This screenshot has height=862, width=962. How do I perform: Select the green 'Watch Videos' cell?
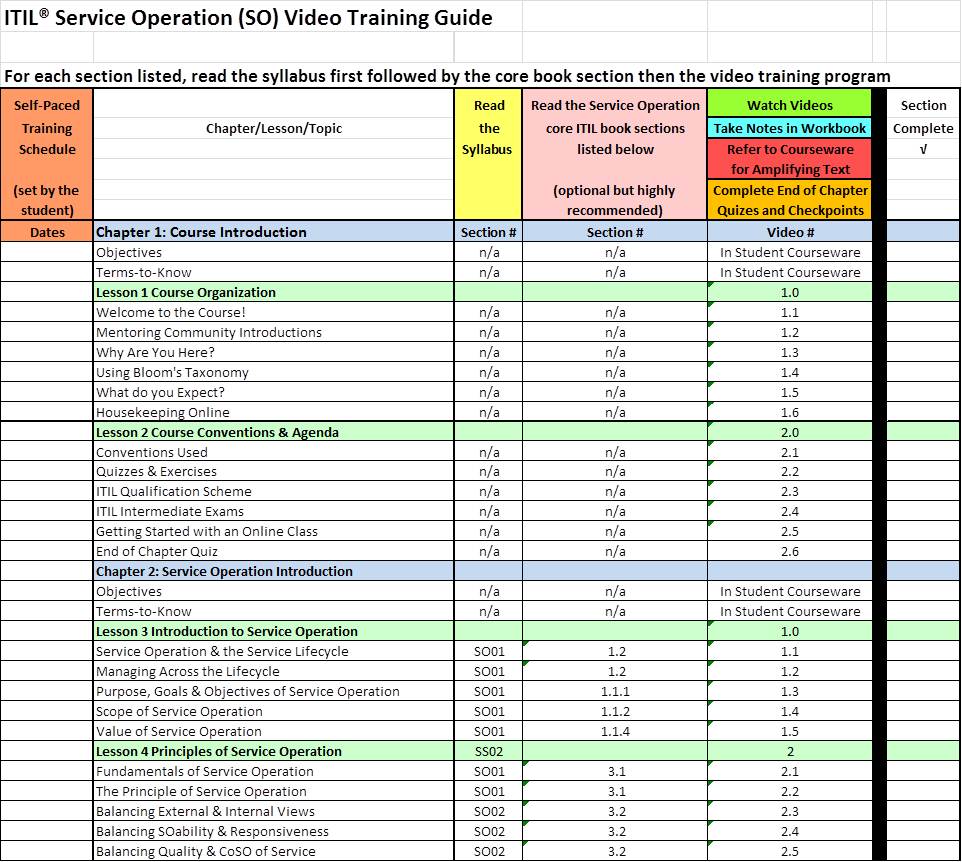789,105
